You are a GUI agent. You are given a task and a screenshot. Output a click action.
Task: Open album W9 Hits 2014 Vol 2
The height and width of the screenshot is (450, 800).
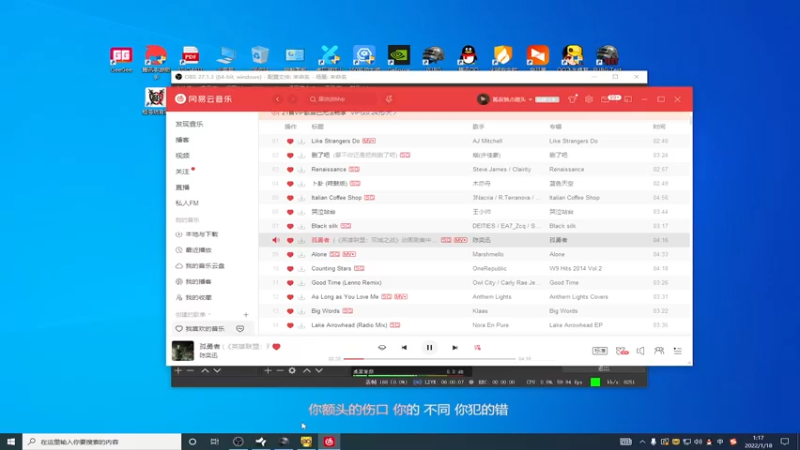pyautogui.click(x=576, y=268)
